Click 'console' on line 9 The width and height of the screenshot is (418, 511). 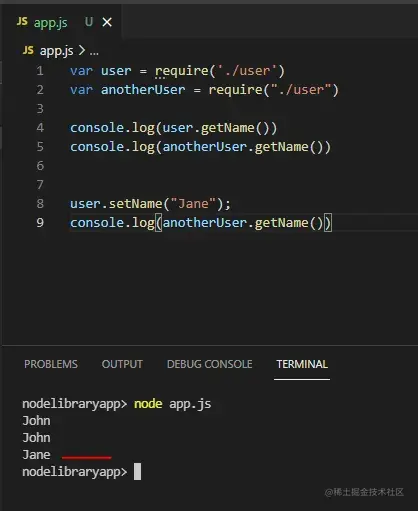tap(97, 223)
